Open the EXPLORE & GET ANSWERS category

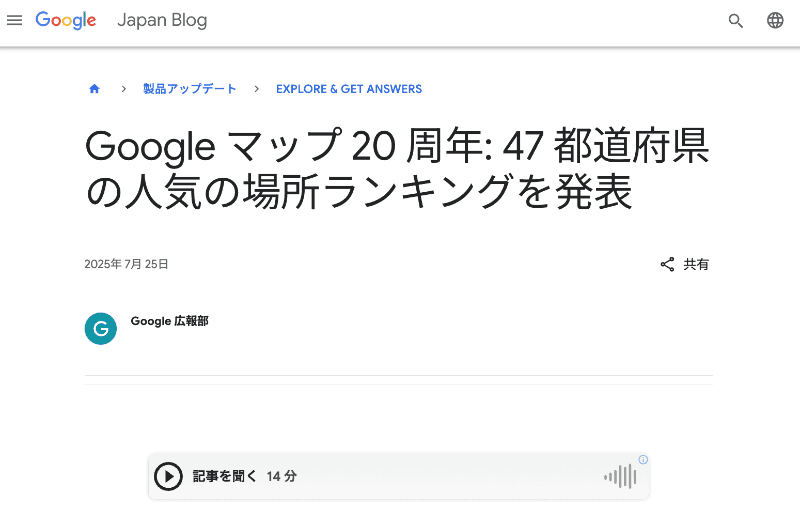point(349,89)
